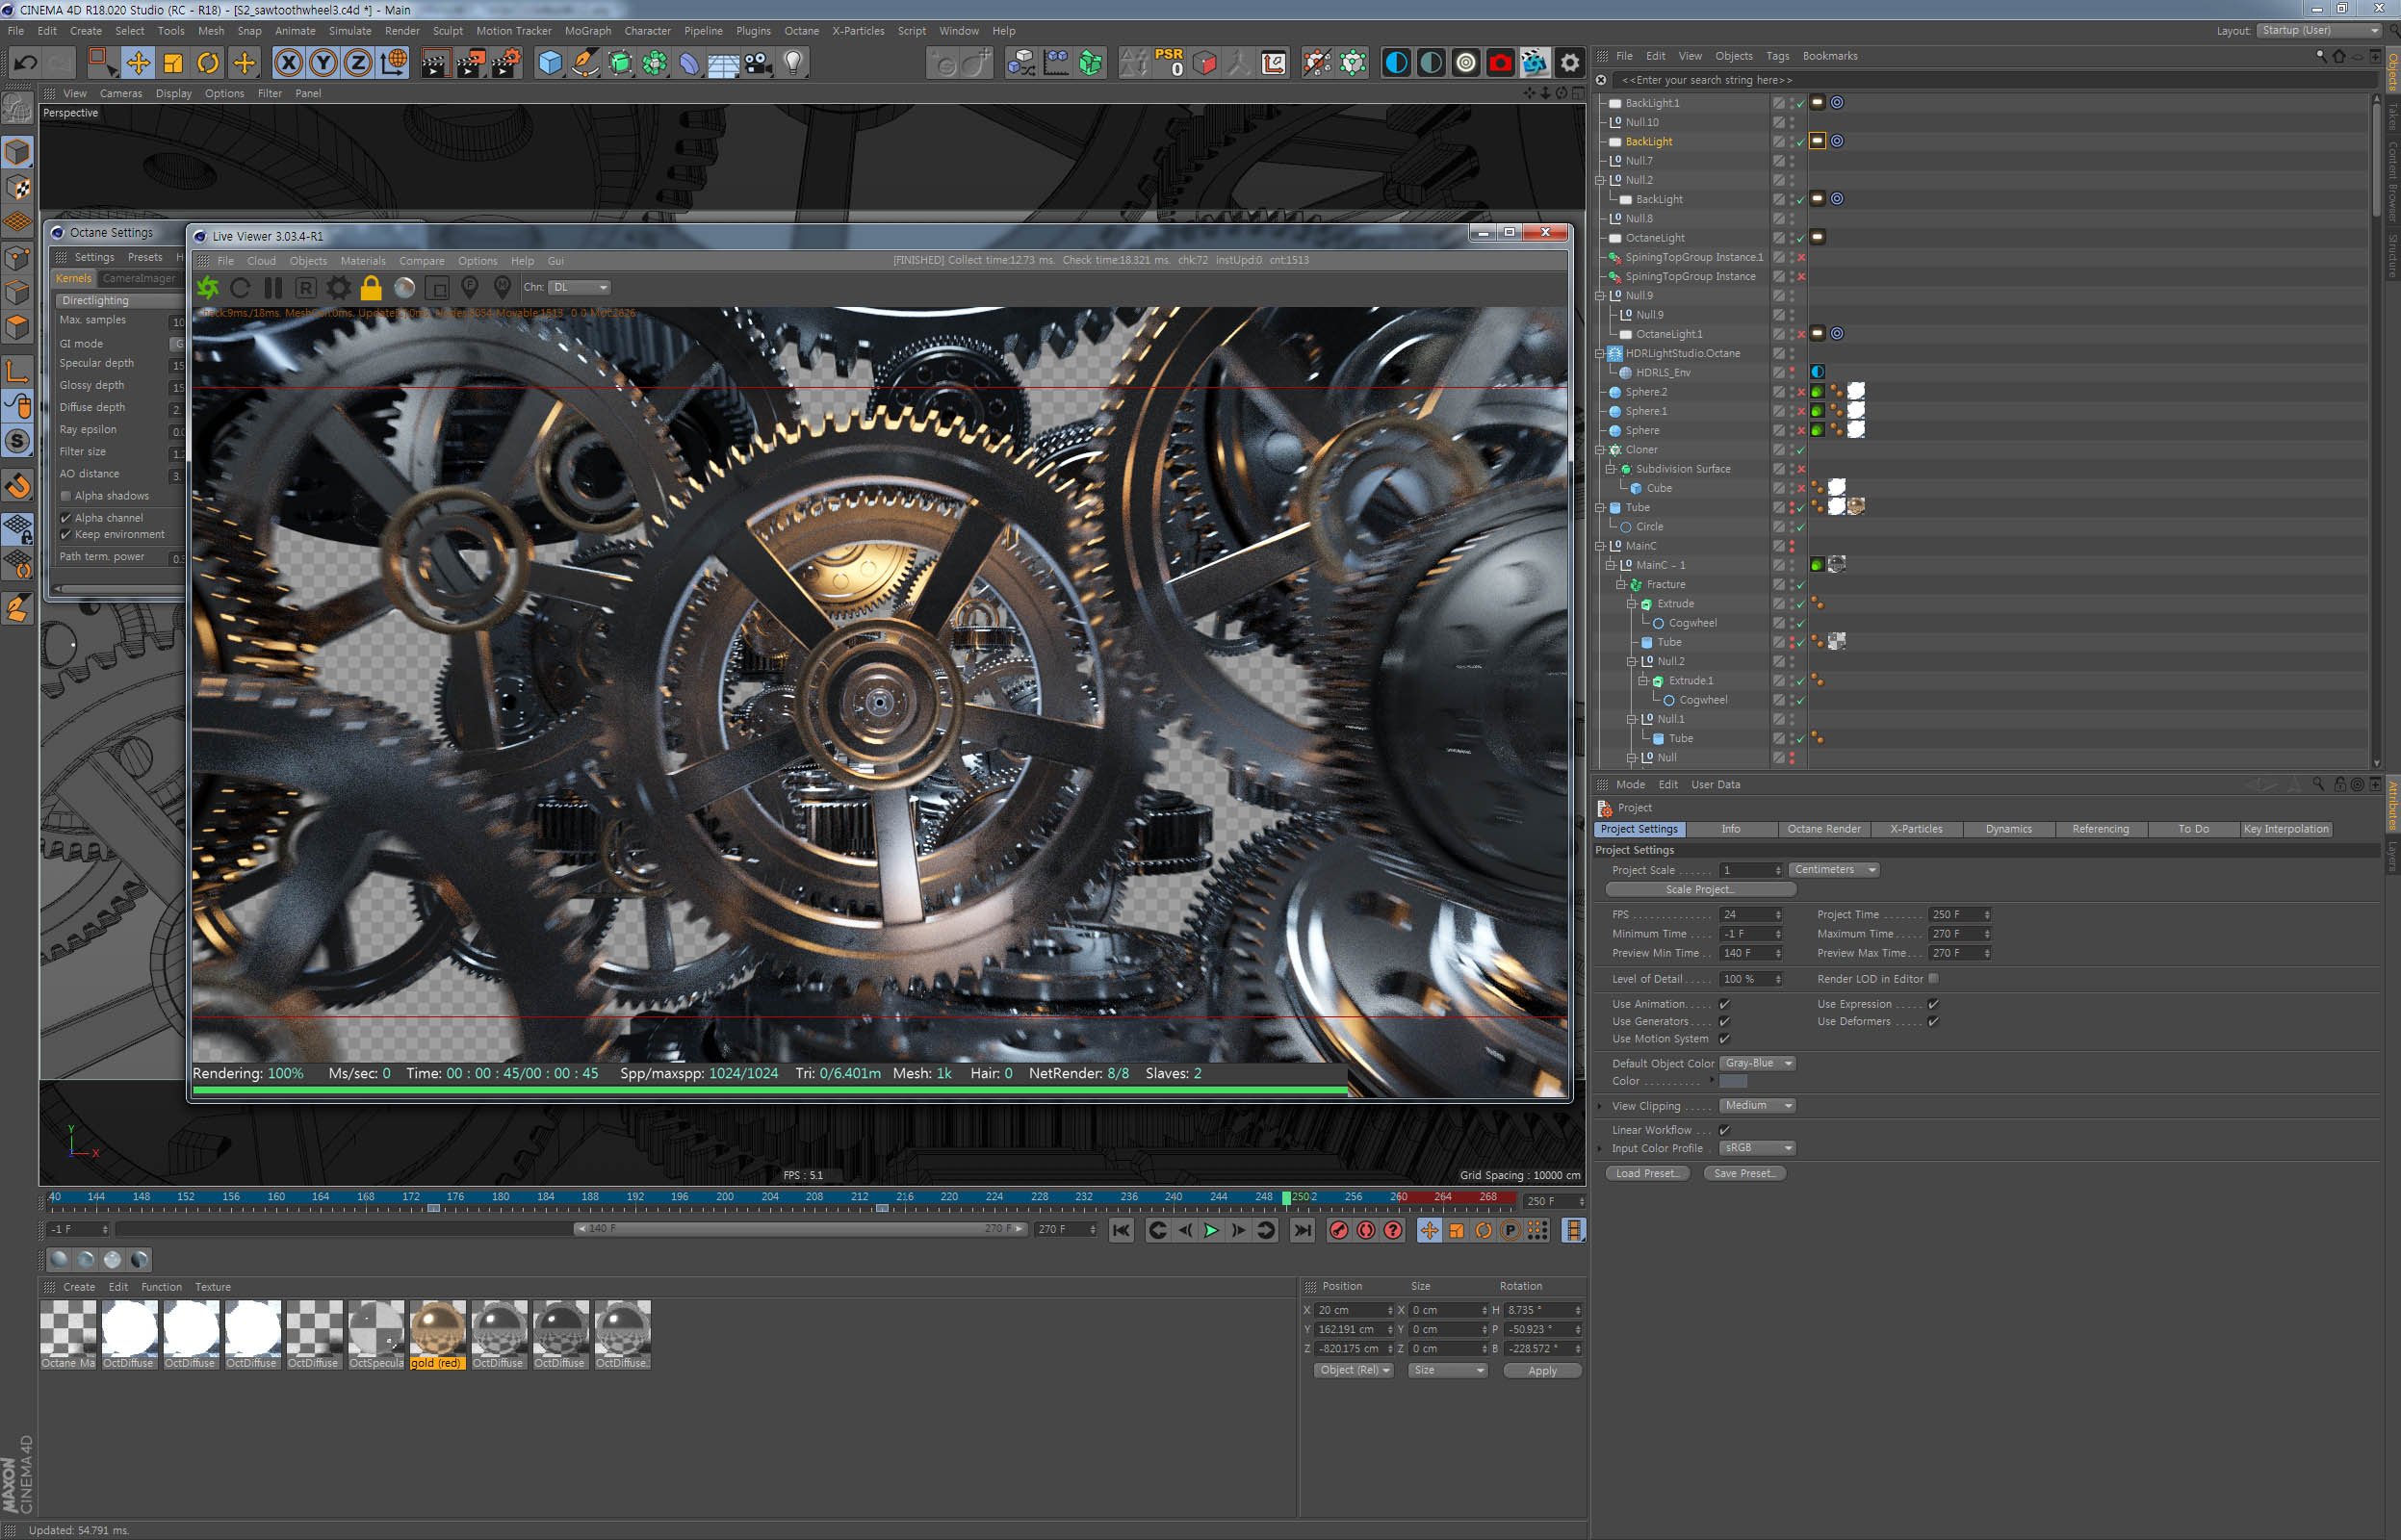Toggle the Linear Workflow checkbox
The image size is (2401, 1540).
1724,1130
